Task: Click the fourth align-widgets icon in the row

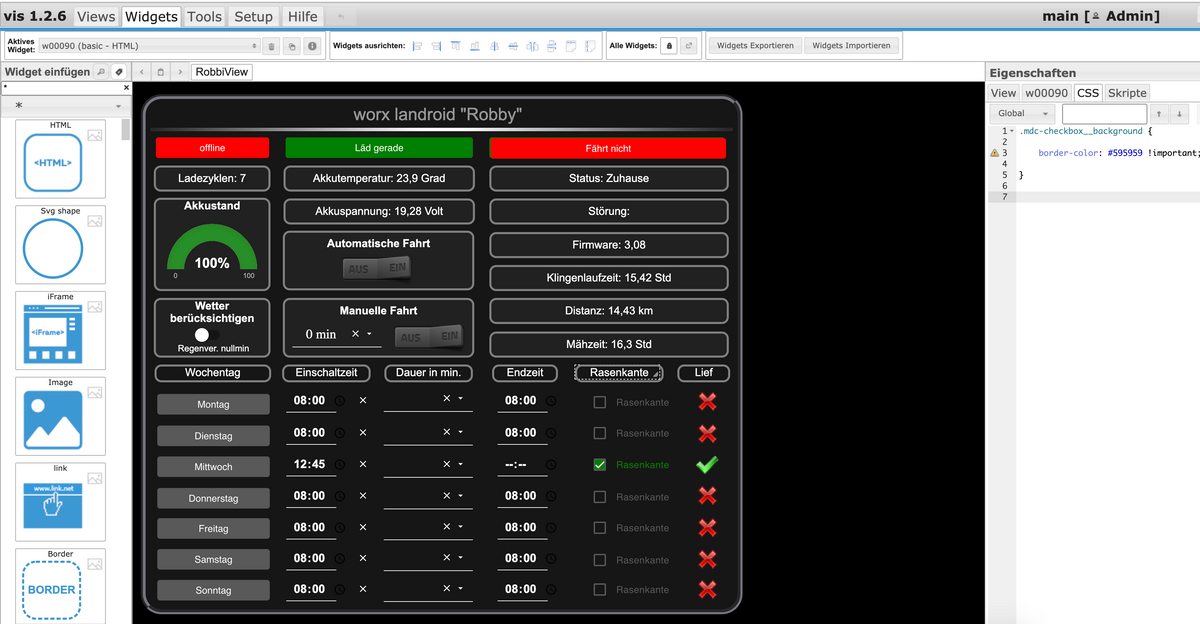Action: (475, 46)
